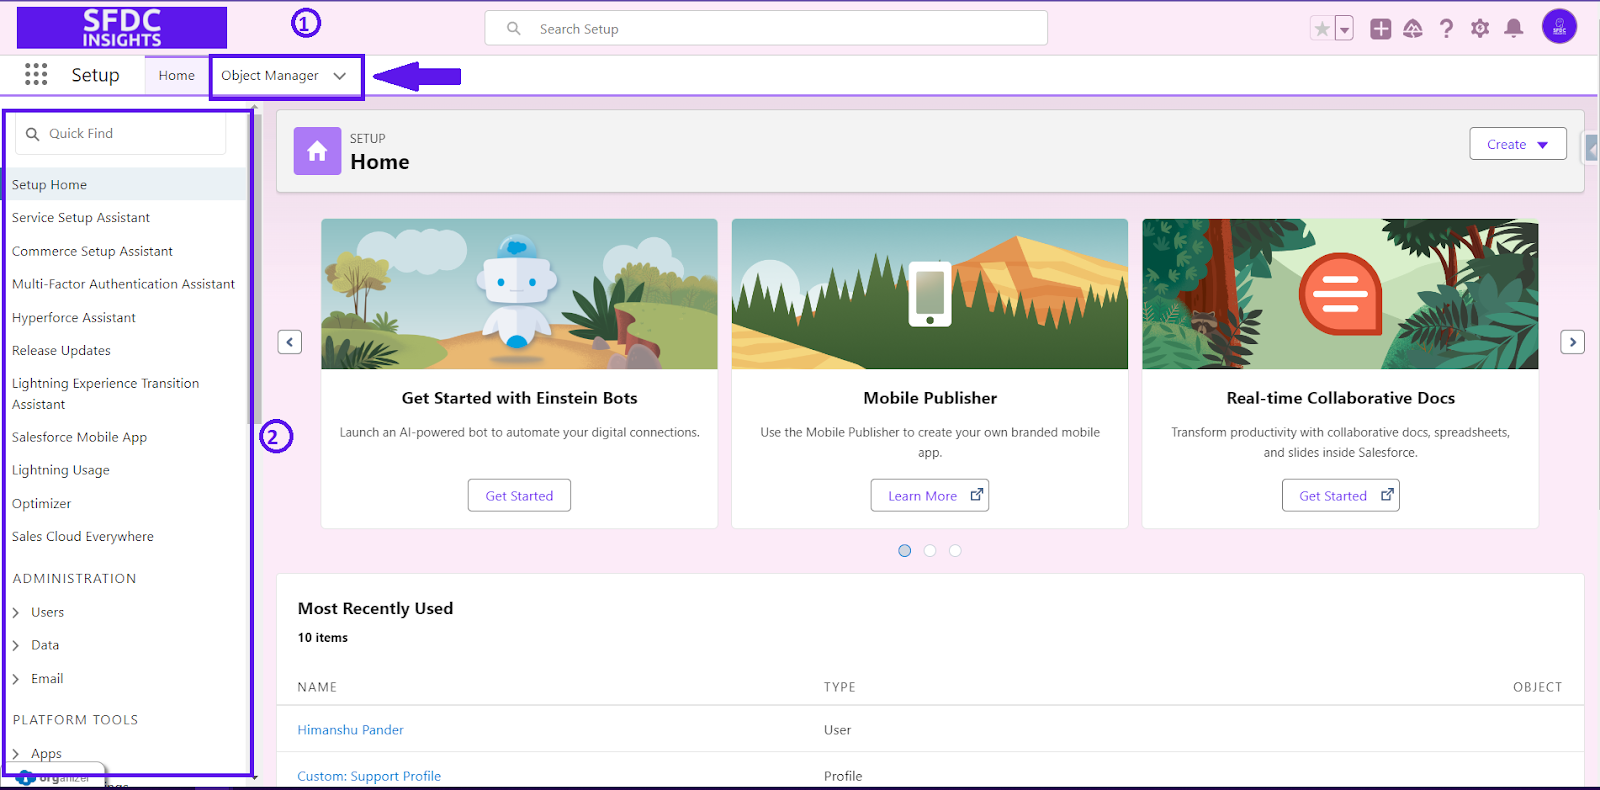Image resolution: width=1600 pixels, height=790 pixels.
Task: Click Learn More for Mobile Publisher
Action: pyautogui.click(x=930, y=496)
